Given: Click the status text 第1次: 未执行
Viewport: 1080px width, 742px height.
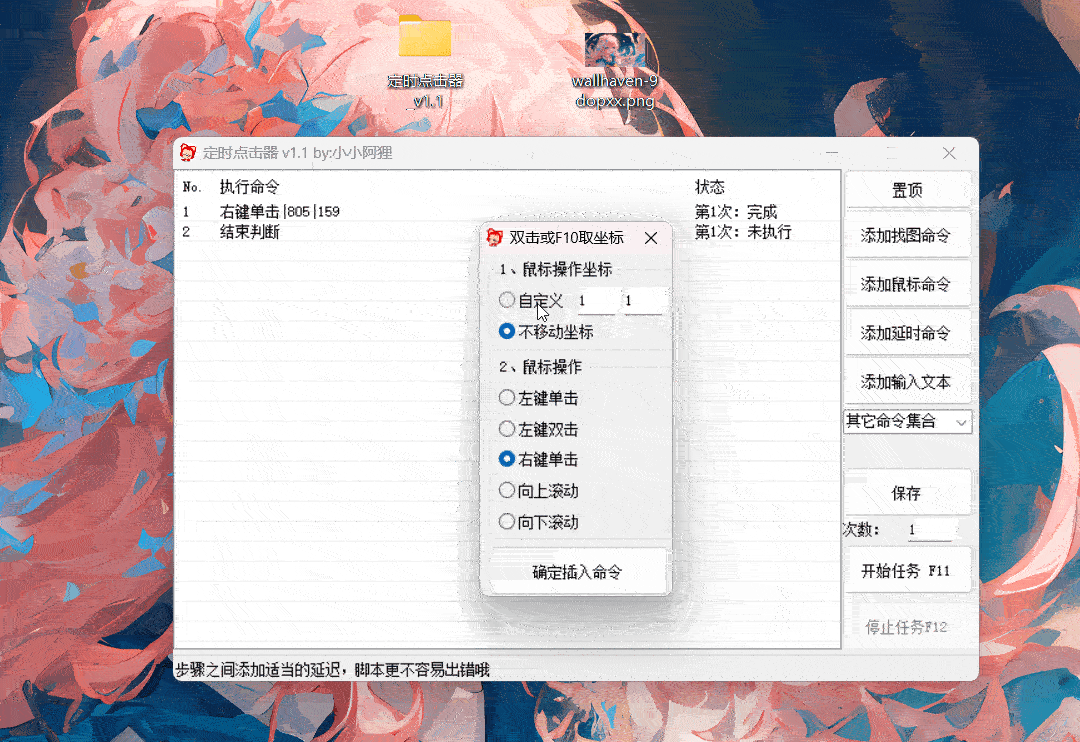Looking at the screenshot, I should 743,232.
